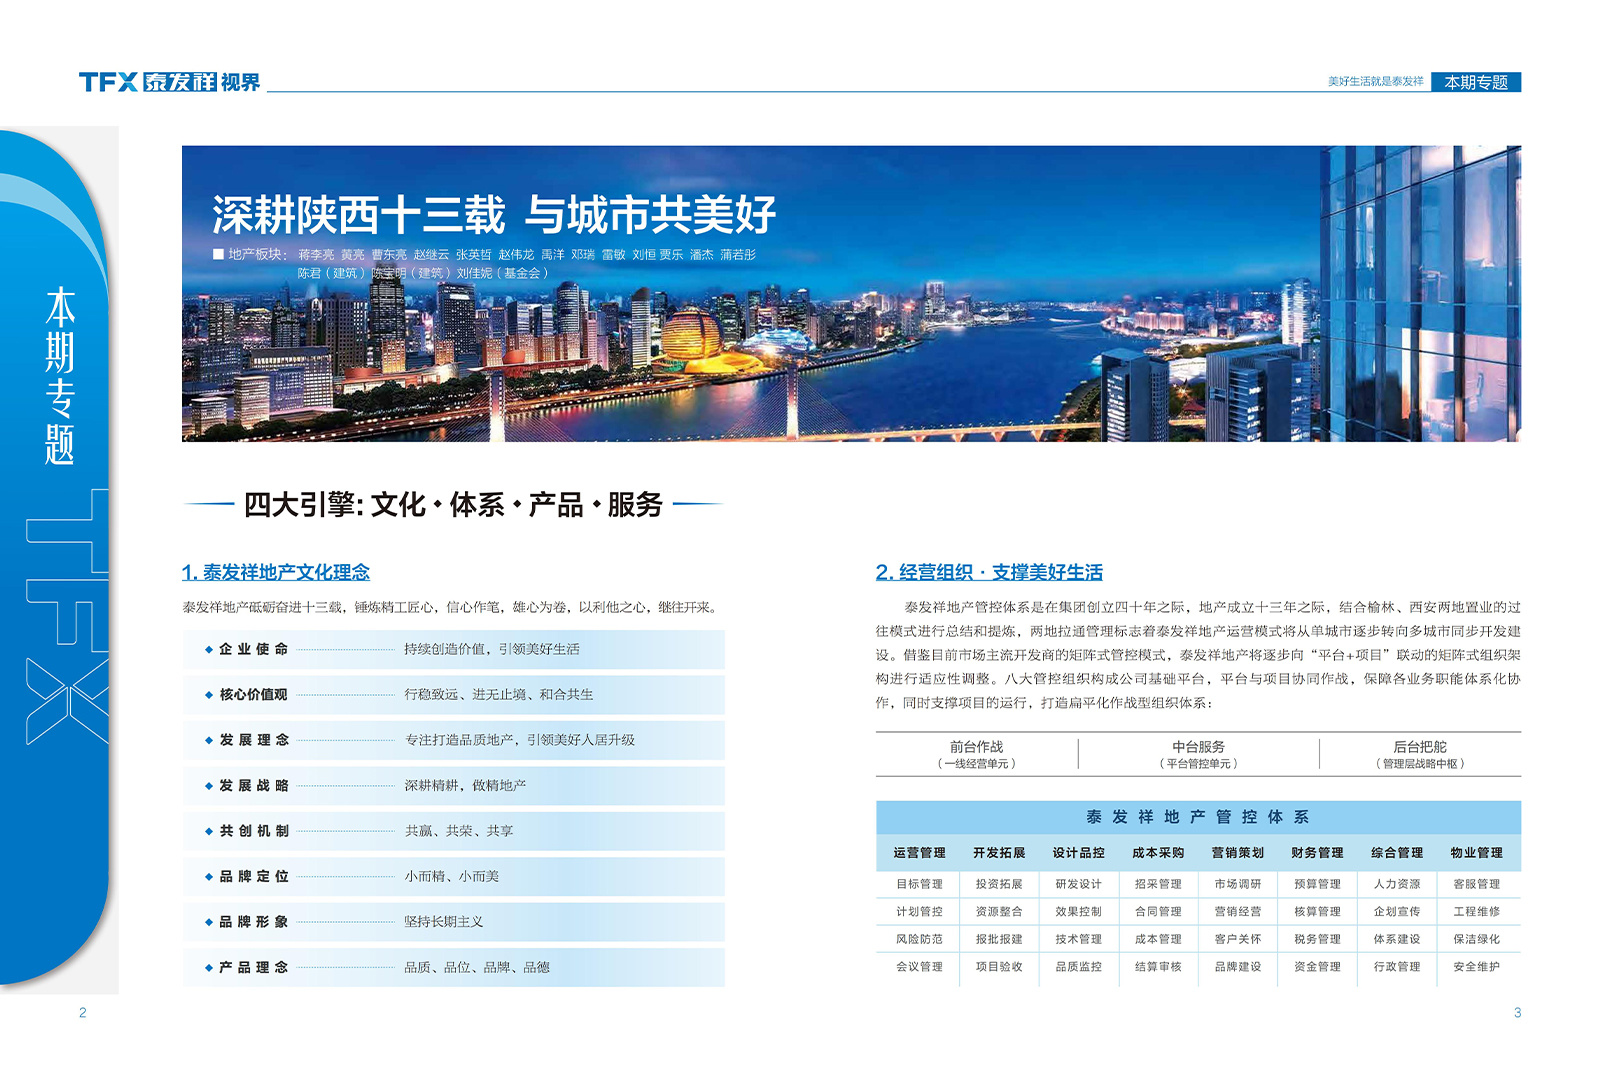This screenshot has height=1067, width=1600.
Task: Click the table title 泰发祥地产管控体系
Action: [1198, 817]
